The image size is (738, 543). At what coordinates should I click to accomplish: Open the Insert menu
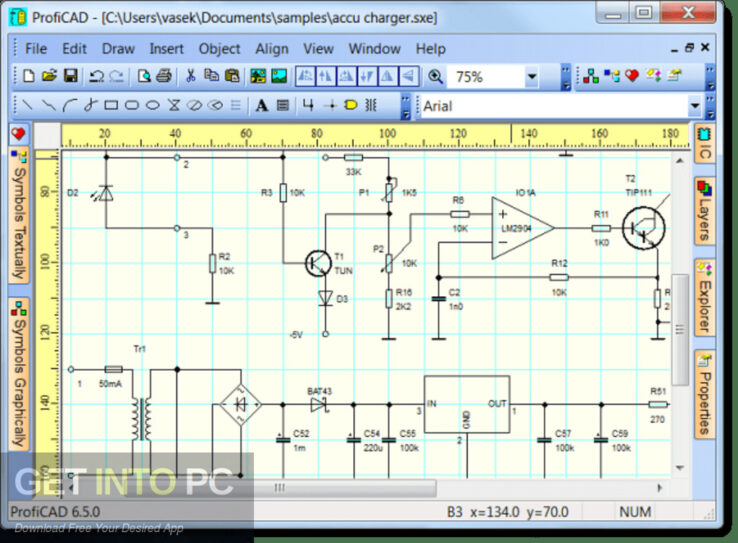[166, 48]
